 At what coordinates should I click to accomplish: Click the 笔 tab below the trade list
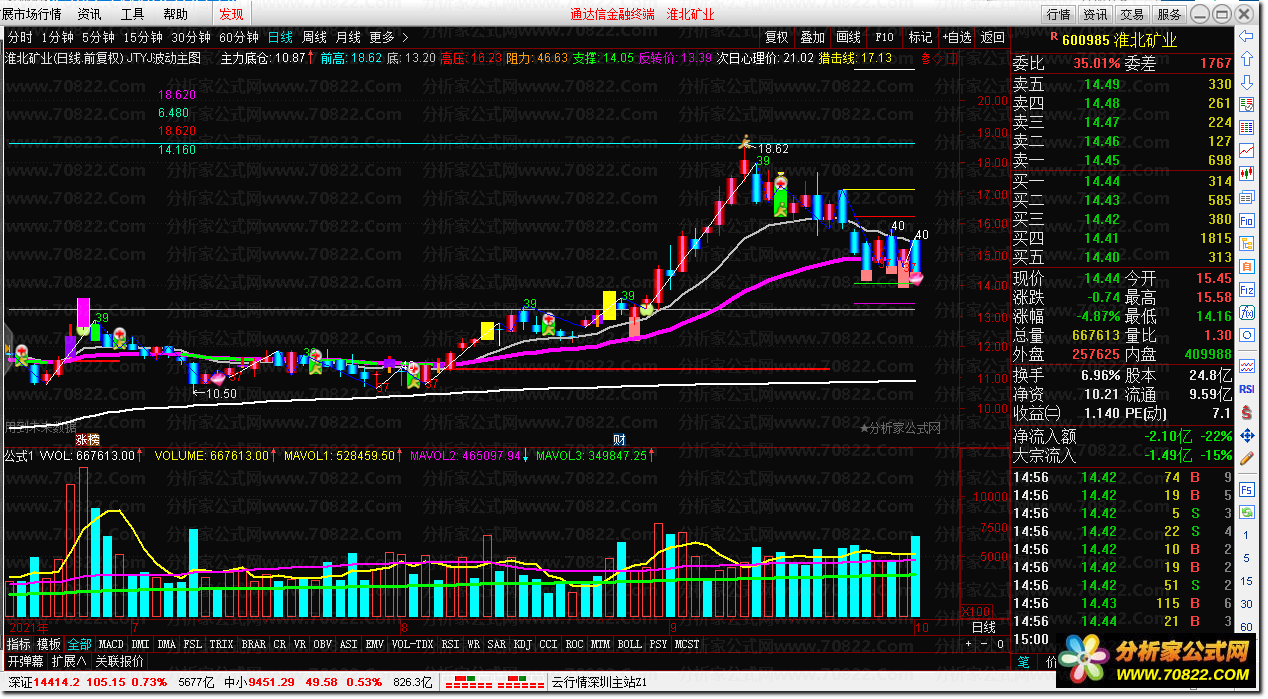point(1023,662)
